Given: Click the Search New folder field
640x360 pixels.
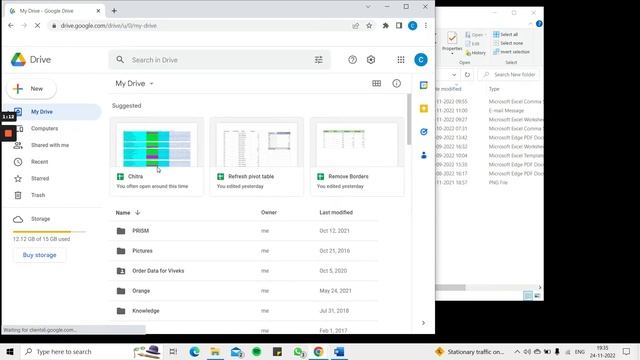Looking at the screenshot, I should [509, 75].
